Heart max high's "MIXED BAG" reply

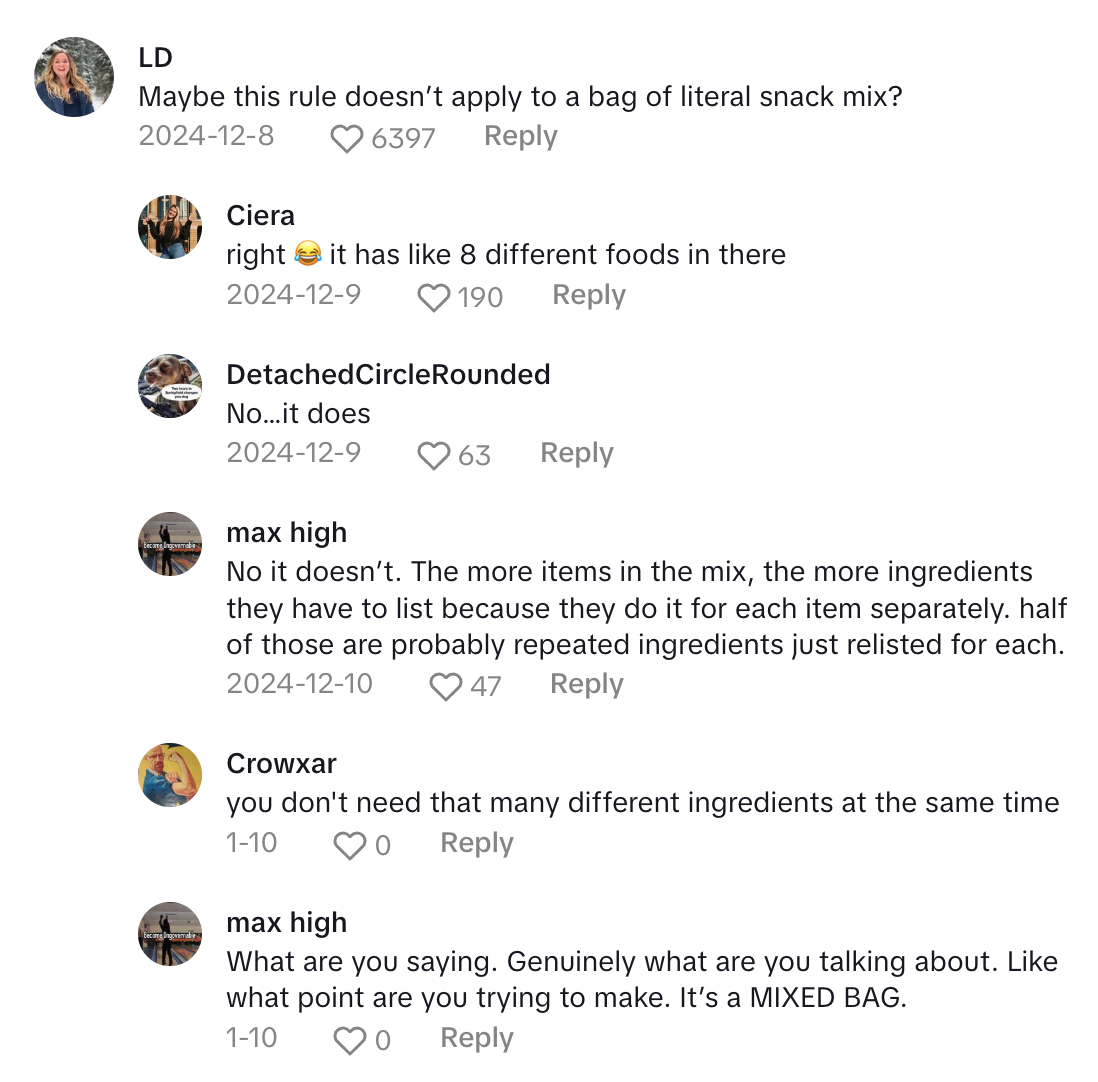pyautogui.click(x=349, y=1040)
